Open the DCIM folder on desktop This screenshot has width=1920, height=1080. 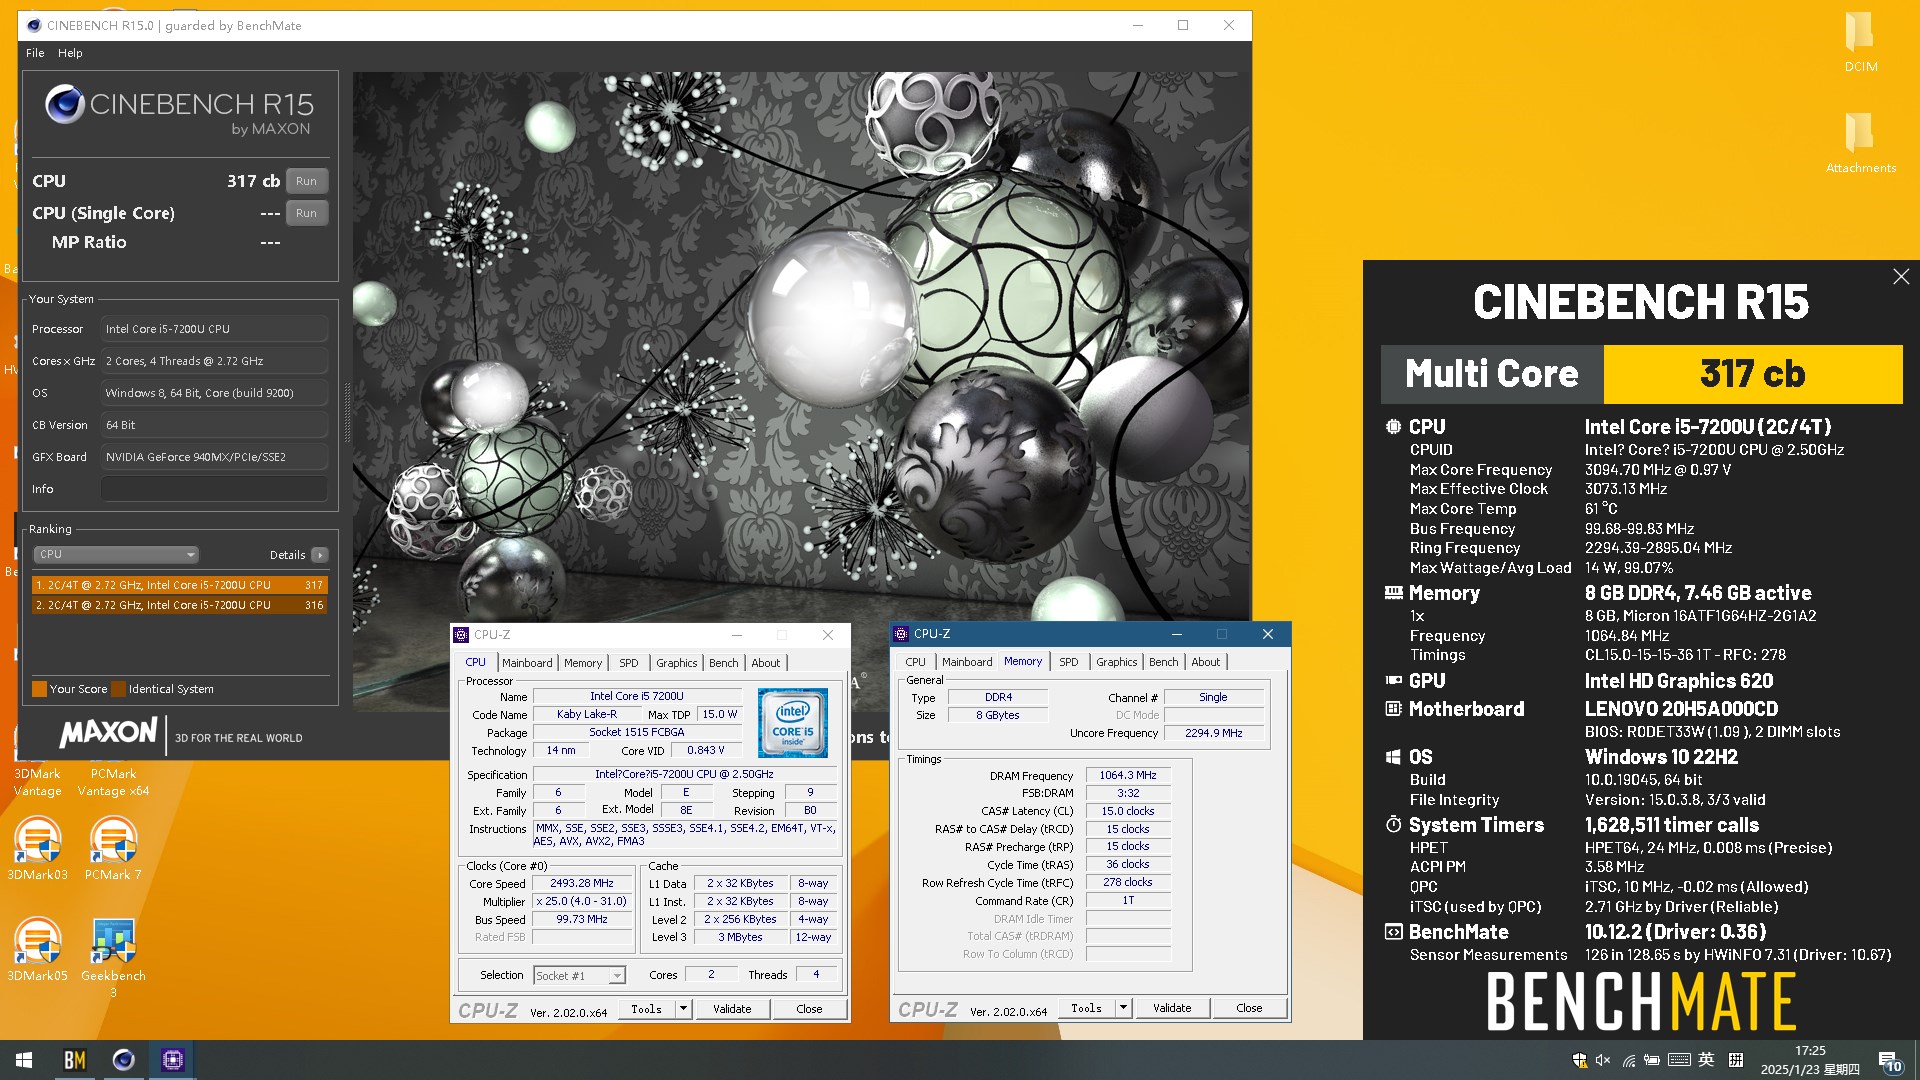1860,42
